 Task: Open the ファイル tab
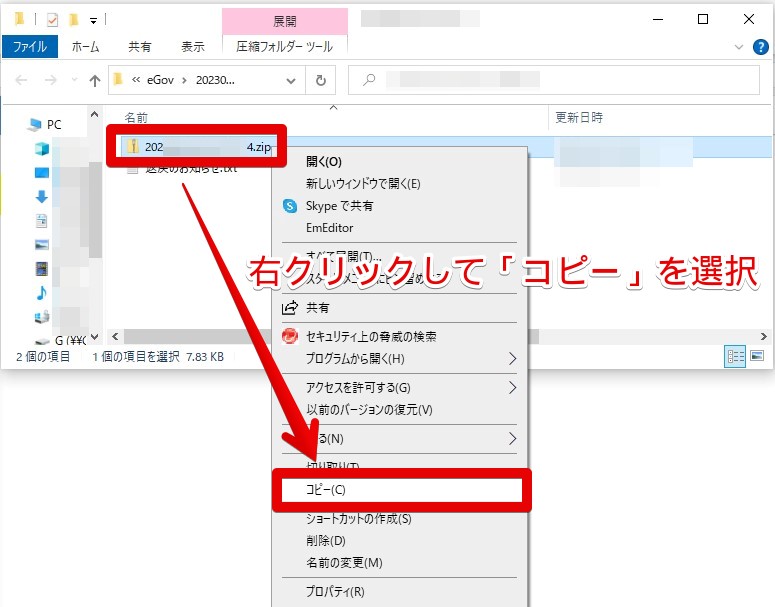pos(30,46)
